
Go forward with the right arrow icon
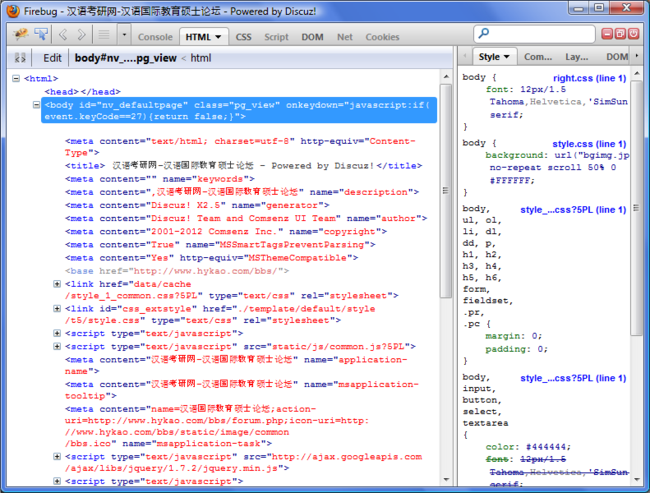point(82,34)
